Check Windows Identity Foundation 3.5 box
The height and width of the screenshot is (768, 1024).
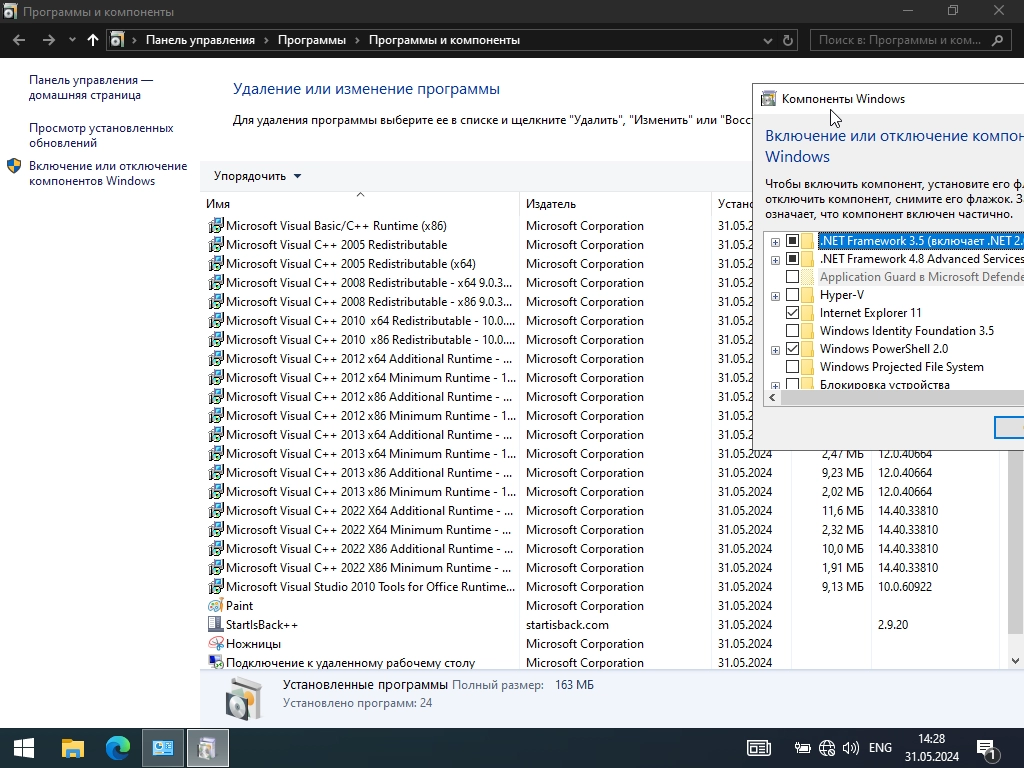[792, 331]
